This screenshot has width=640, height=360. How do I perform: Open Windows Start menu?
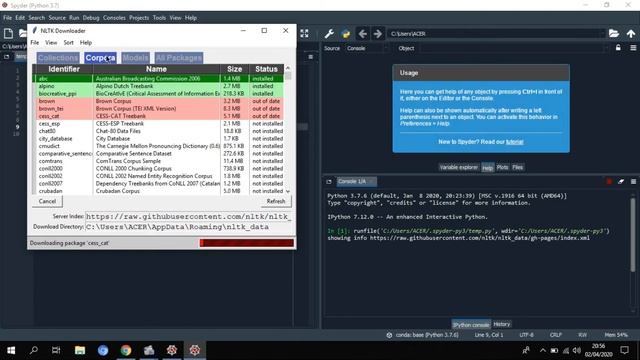pyautogui.click(x=11, y=350)
